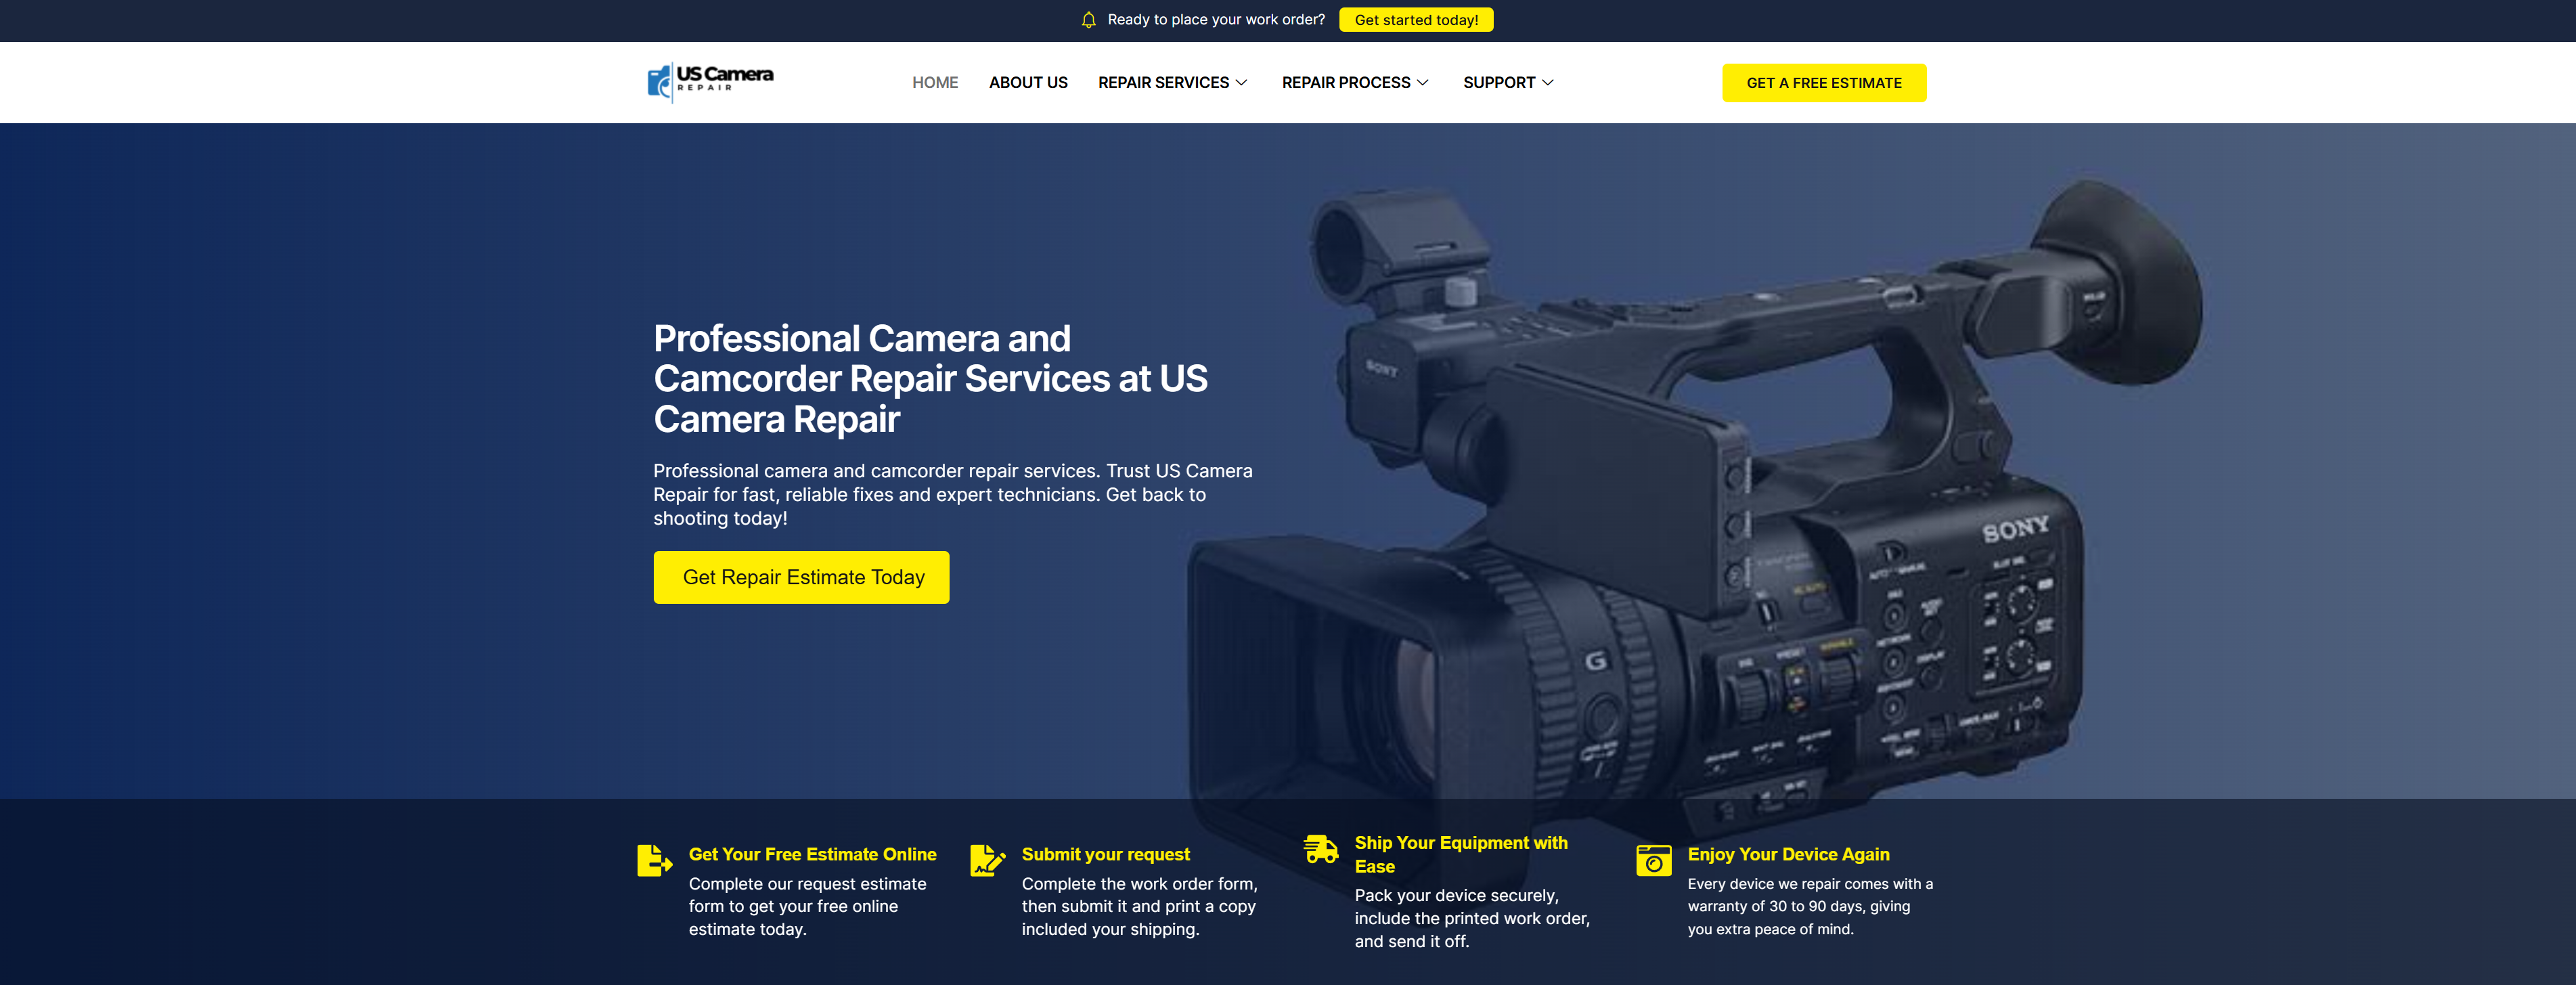The height and width of the screenshot is (985, 2576).
Task: Open the Support dropdown arrow
Action: coord(1548,83)
